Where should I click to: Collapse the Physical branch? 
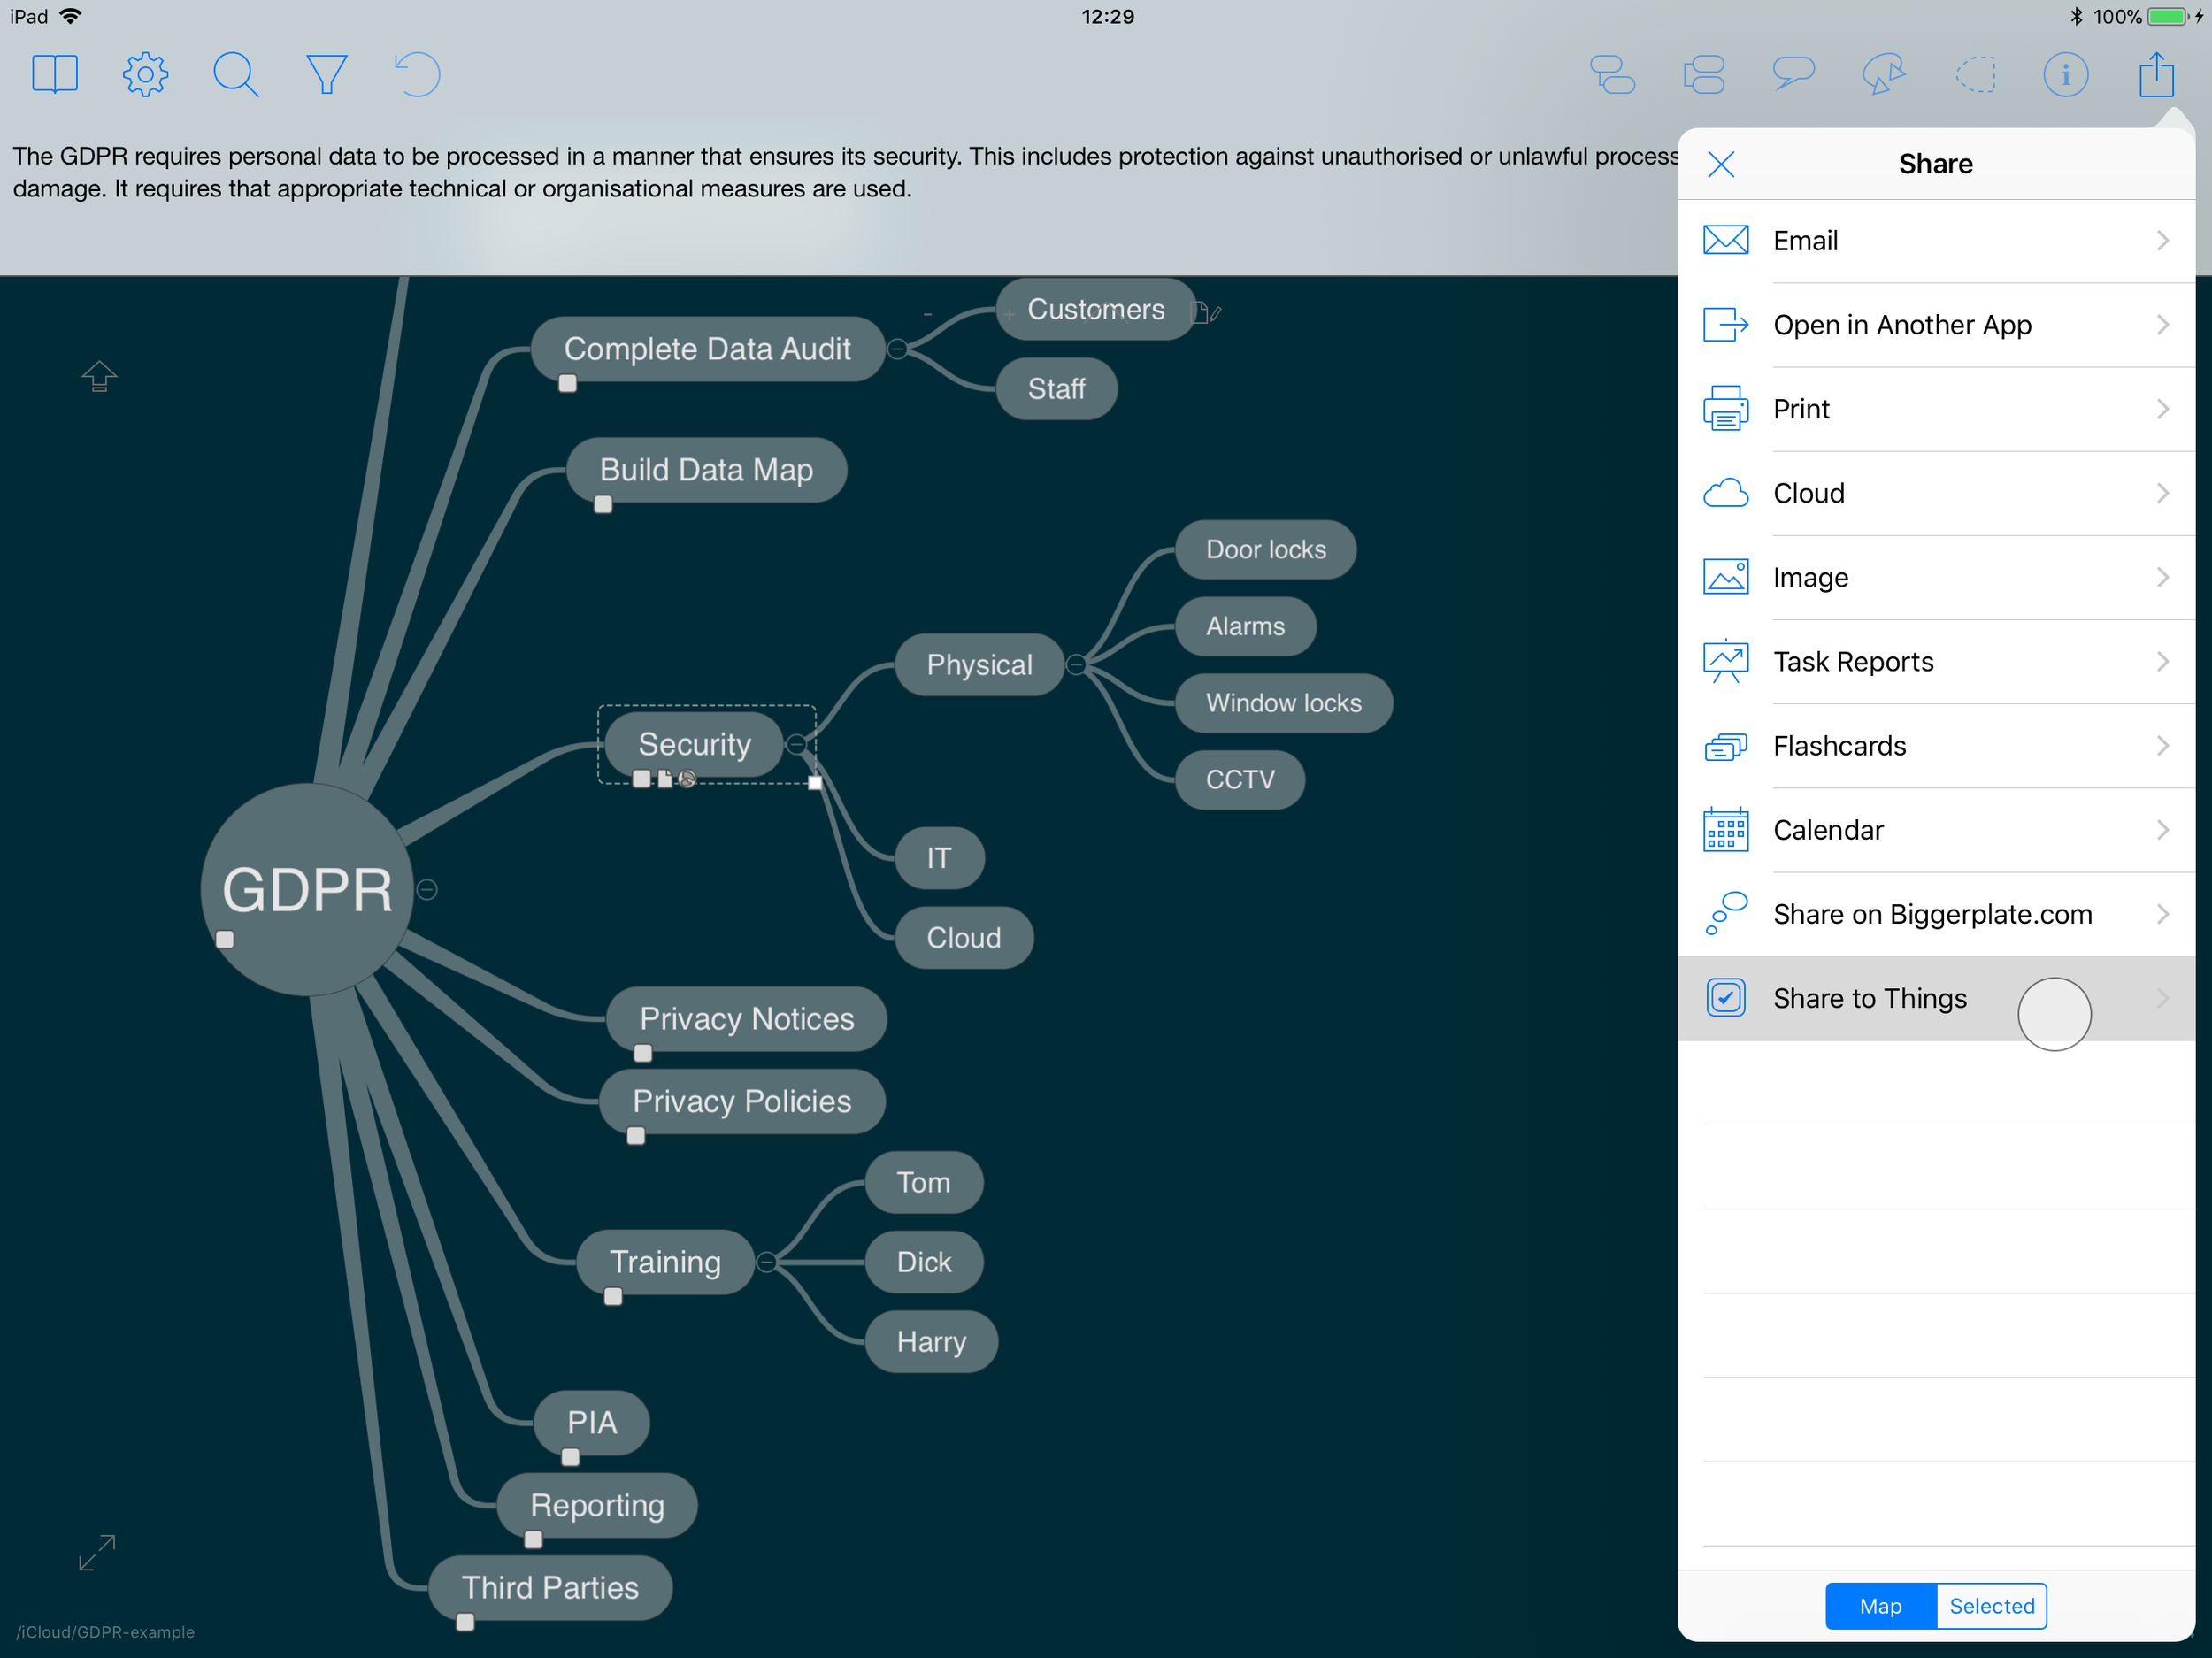pos(1075,665)
